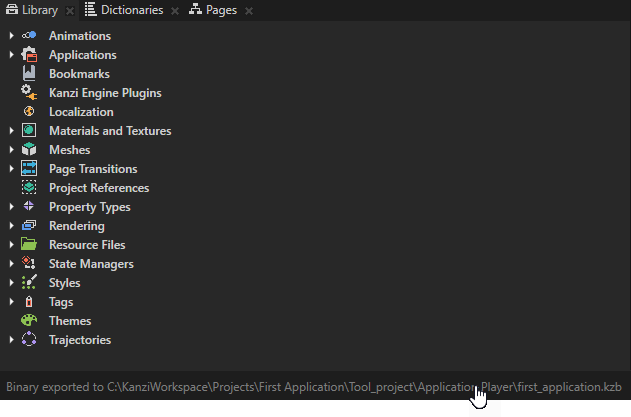The height and width of the screenshot is (417, 631).
Task: Close the Dictionaries tab
Action: [x=173, y=11]
